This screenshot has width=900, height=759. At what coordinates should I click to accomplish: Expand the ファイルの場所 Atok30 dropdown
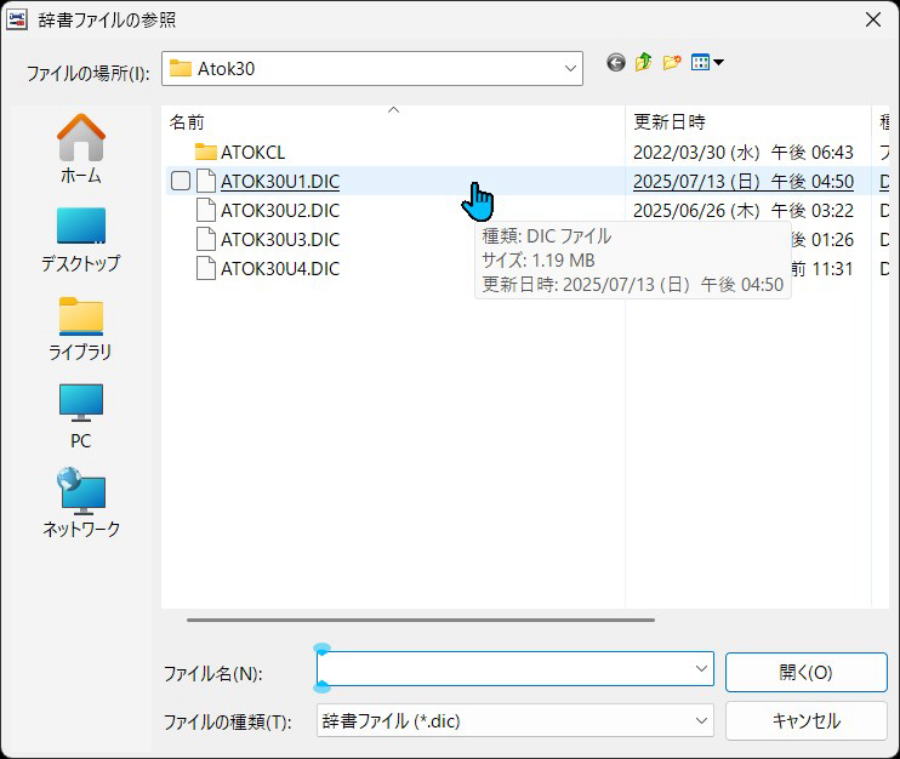tap(570, 69)
